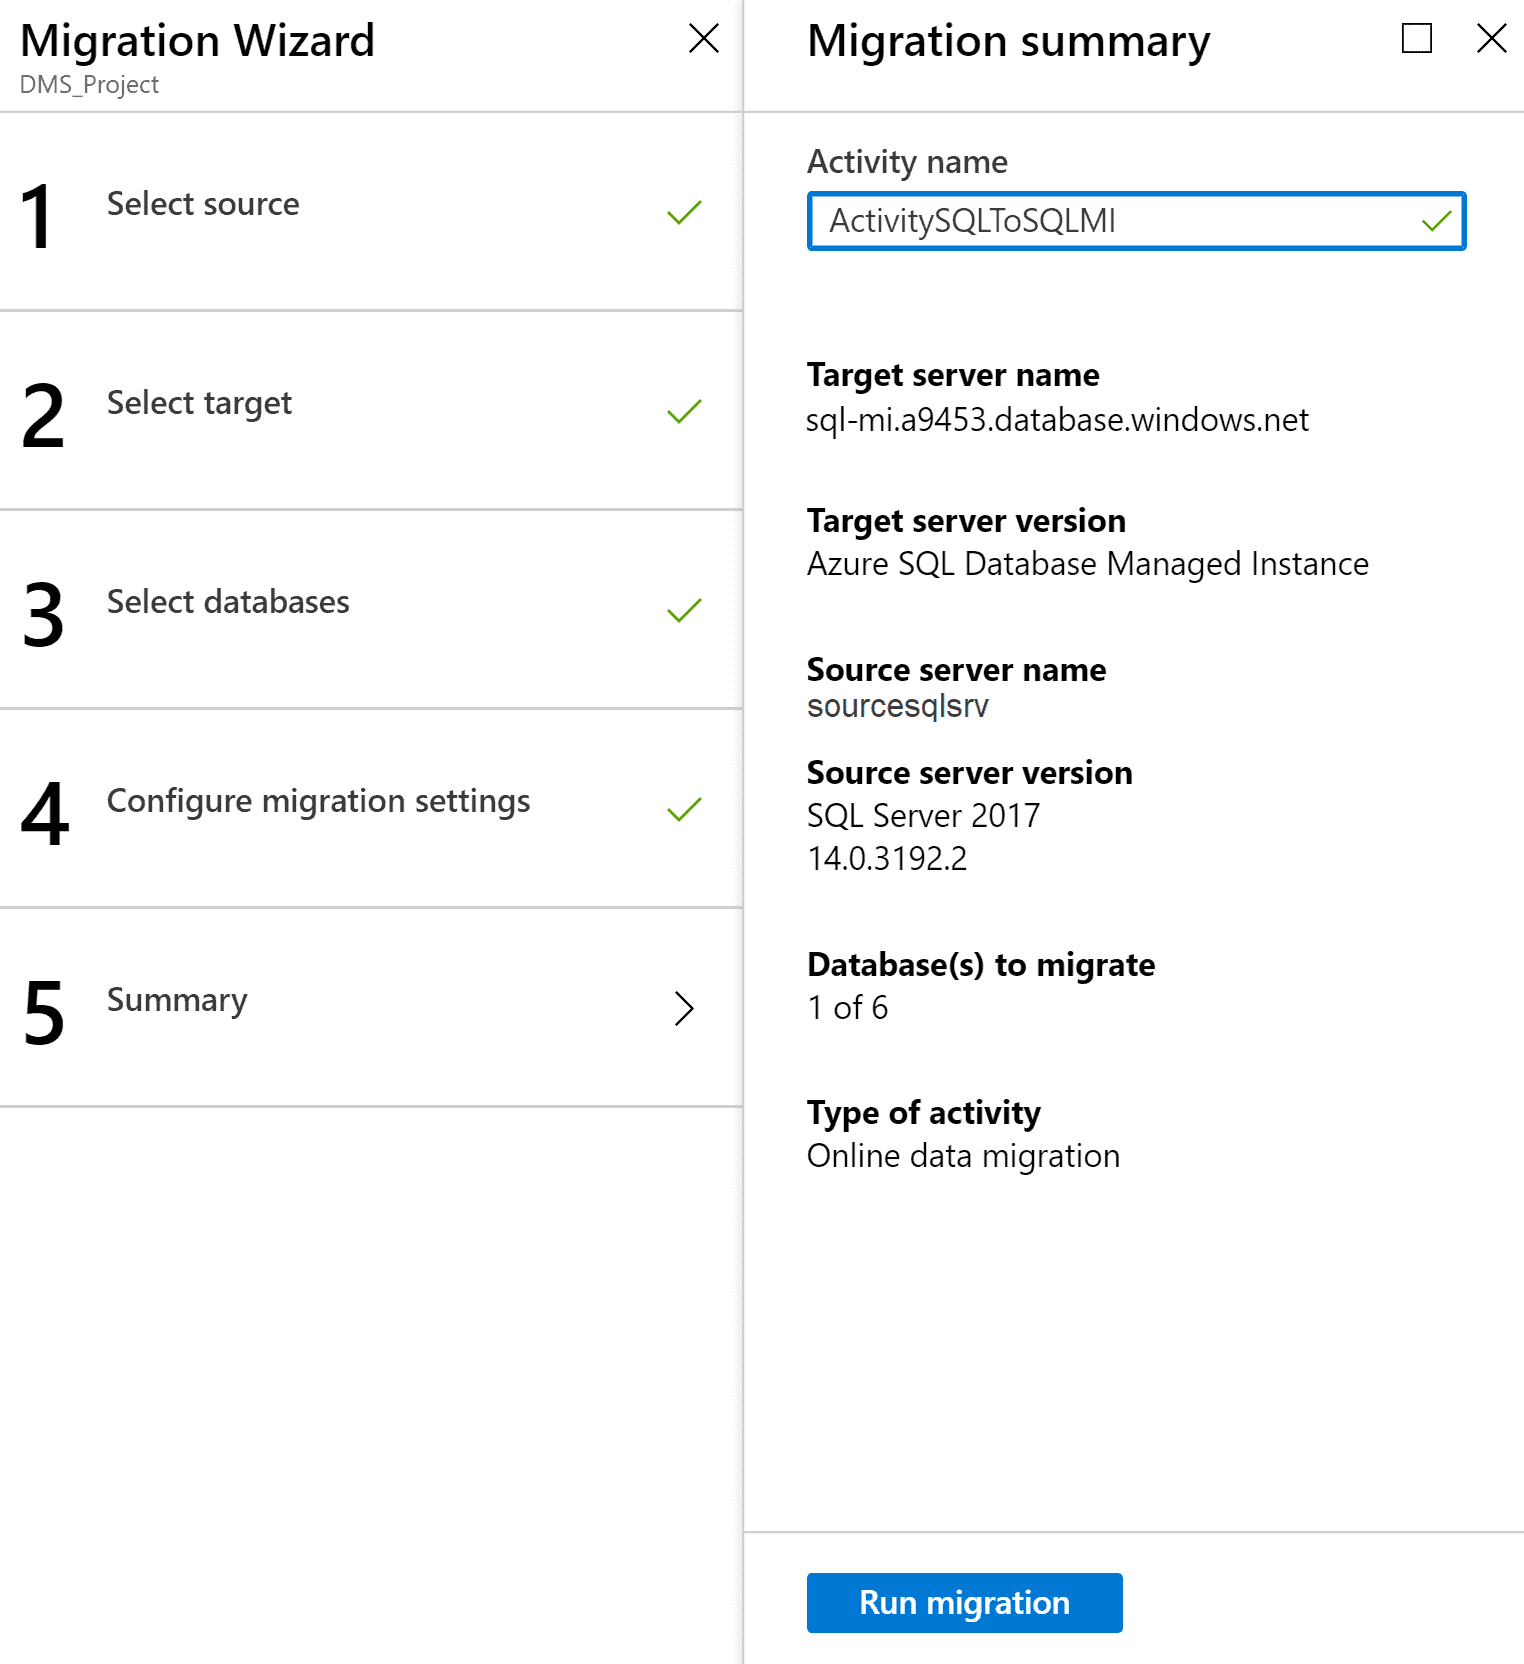The height and width of the screenshot is (1664, 1524).
Task: Go to the Select databases step
Action: click(228, 602)
